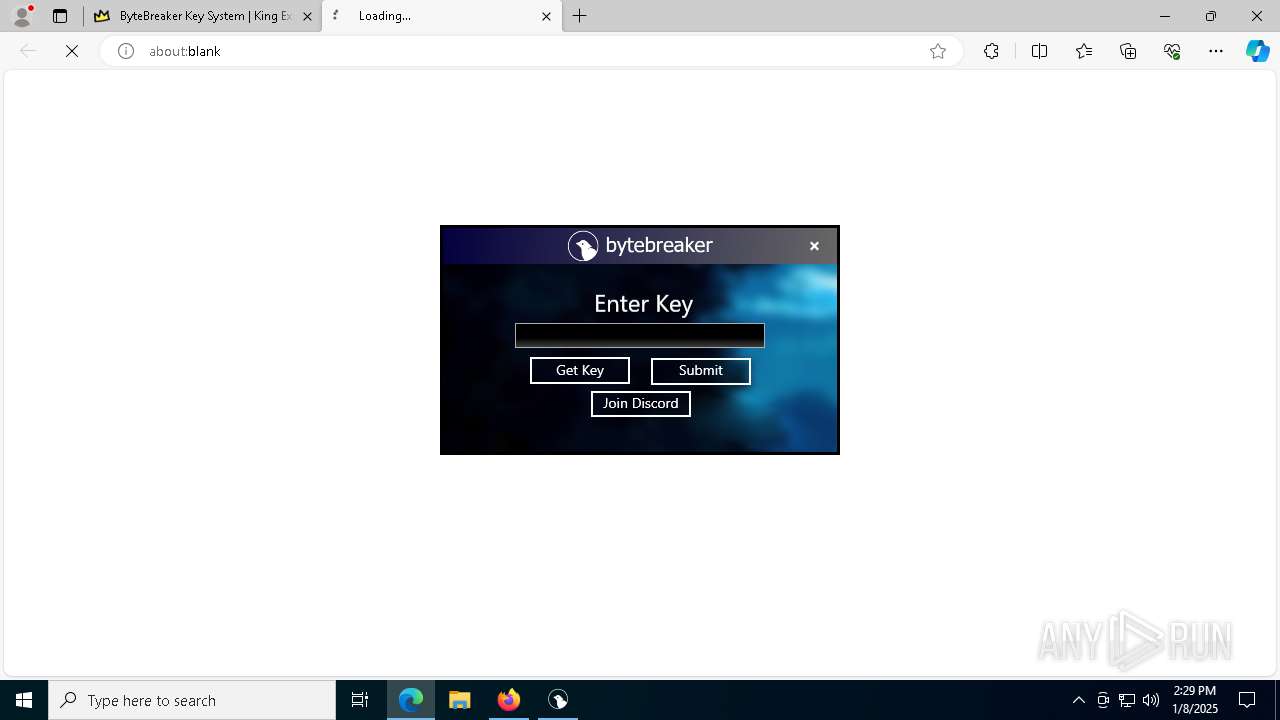
Task: Open the Windows Start menu
Action: click(x=24, y=700)
